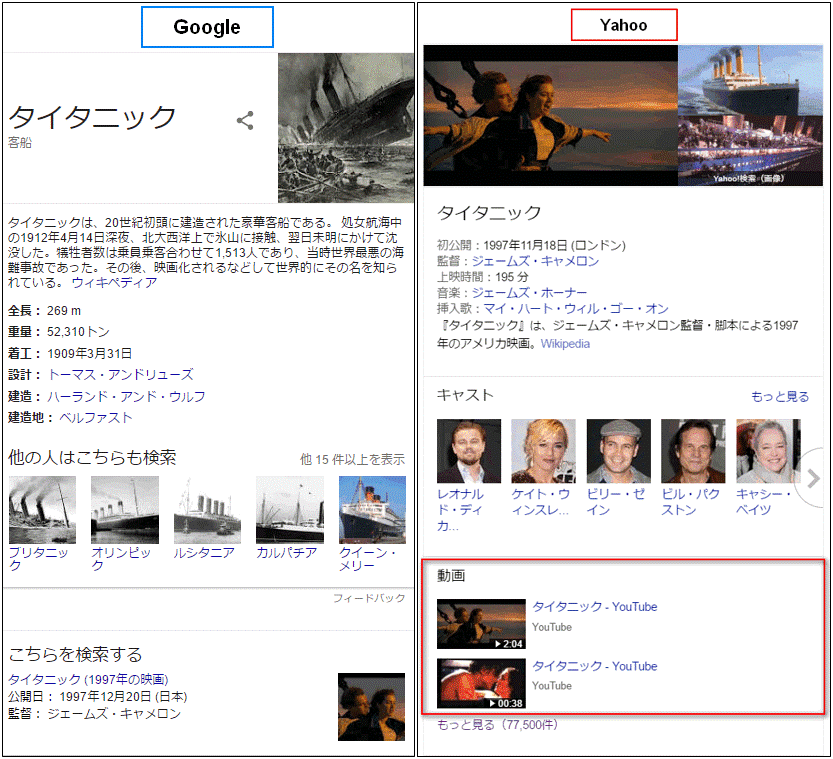Open build location link ベルファスト

click(96, 417)
